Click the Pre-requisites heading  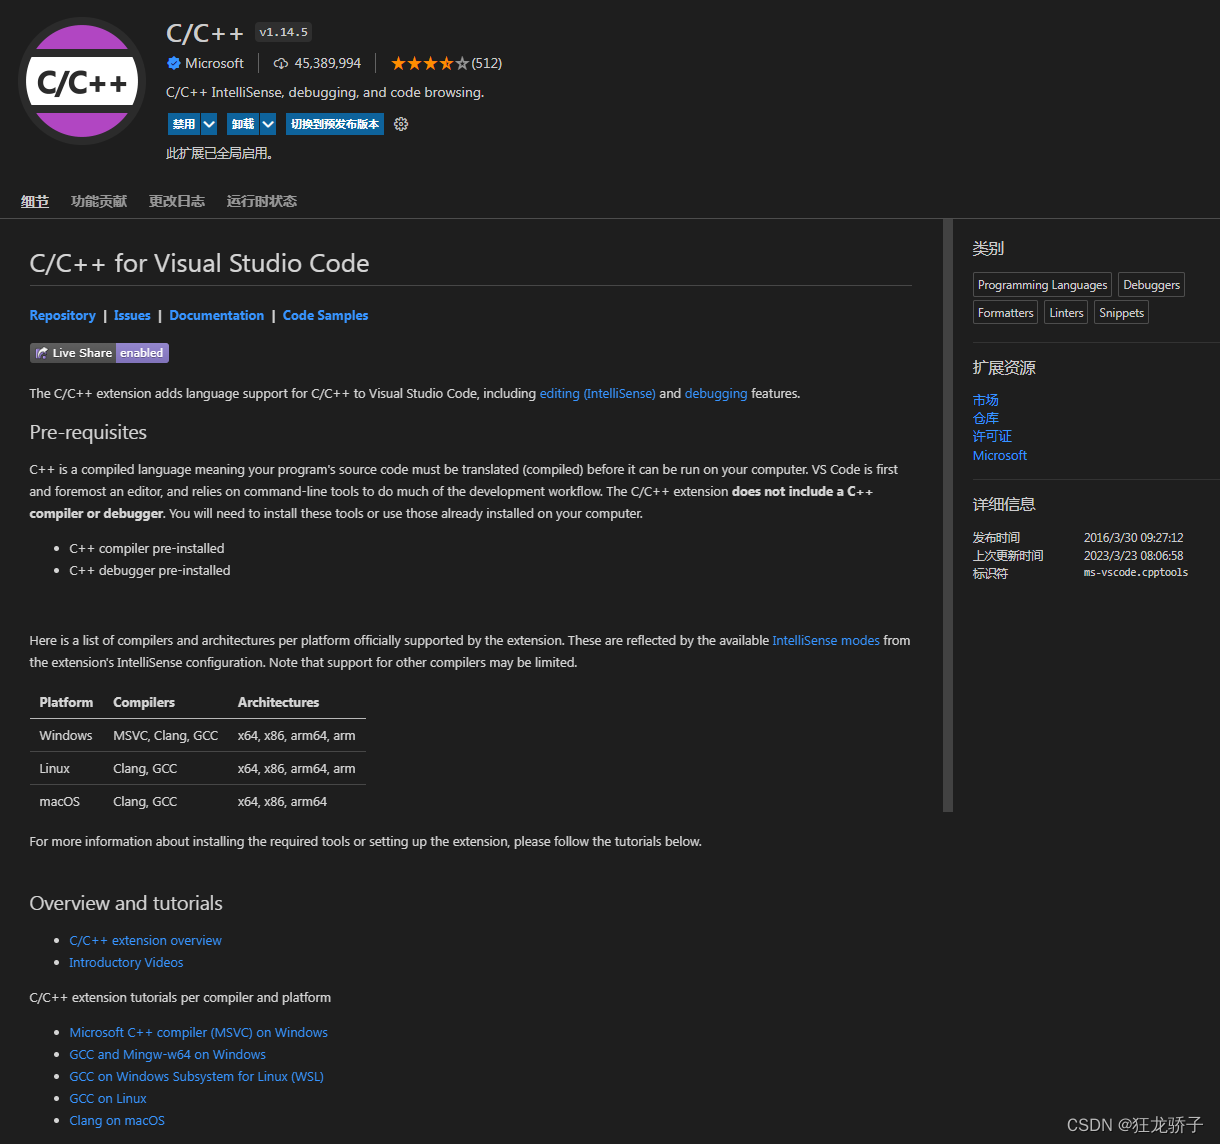pyautogui.click(x=88, y=432)
